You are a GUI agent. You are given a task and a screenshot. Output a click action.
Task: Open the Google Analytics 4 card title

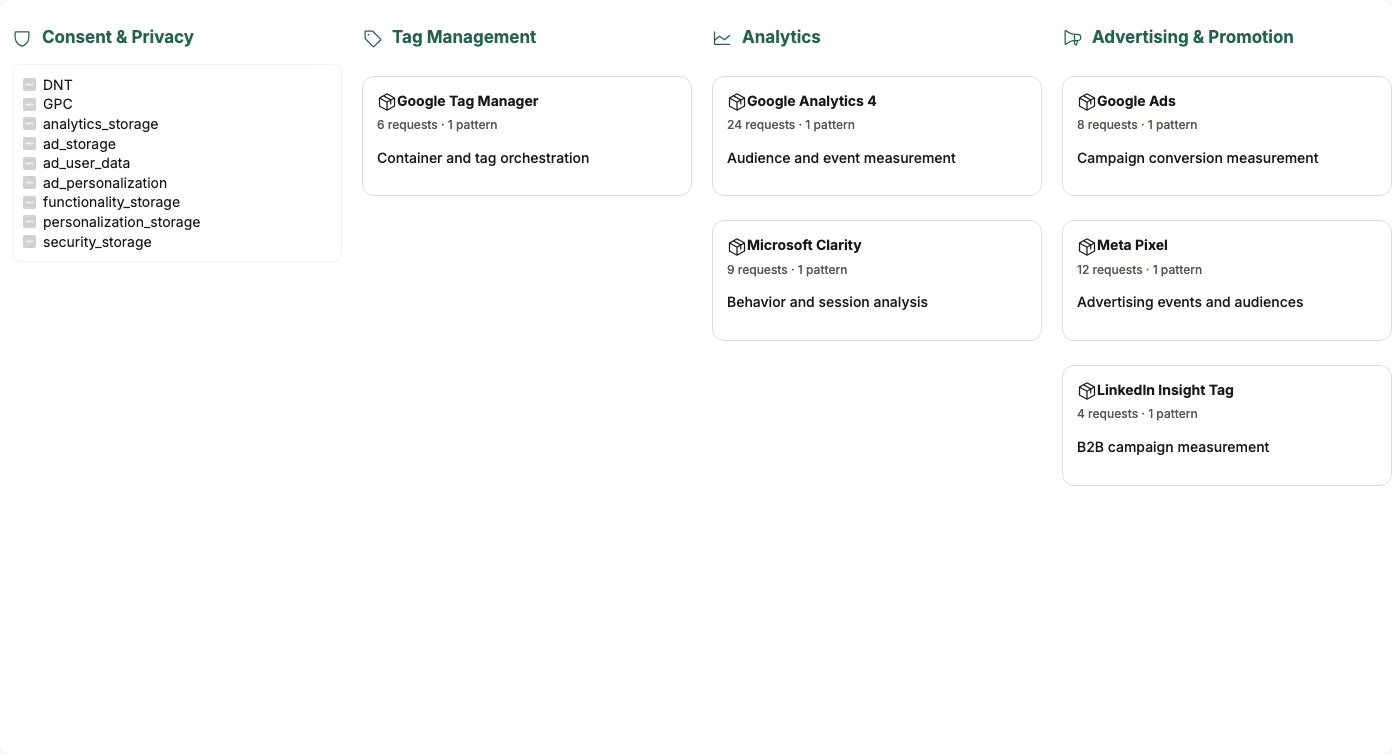pos(812,101)
